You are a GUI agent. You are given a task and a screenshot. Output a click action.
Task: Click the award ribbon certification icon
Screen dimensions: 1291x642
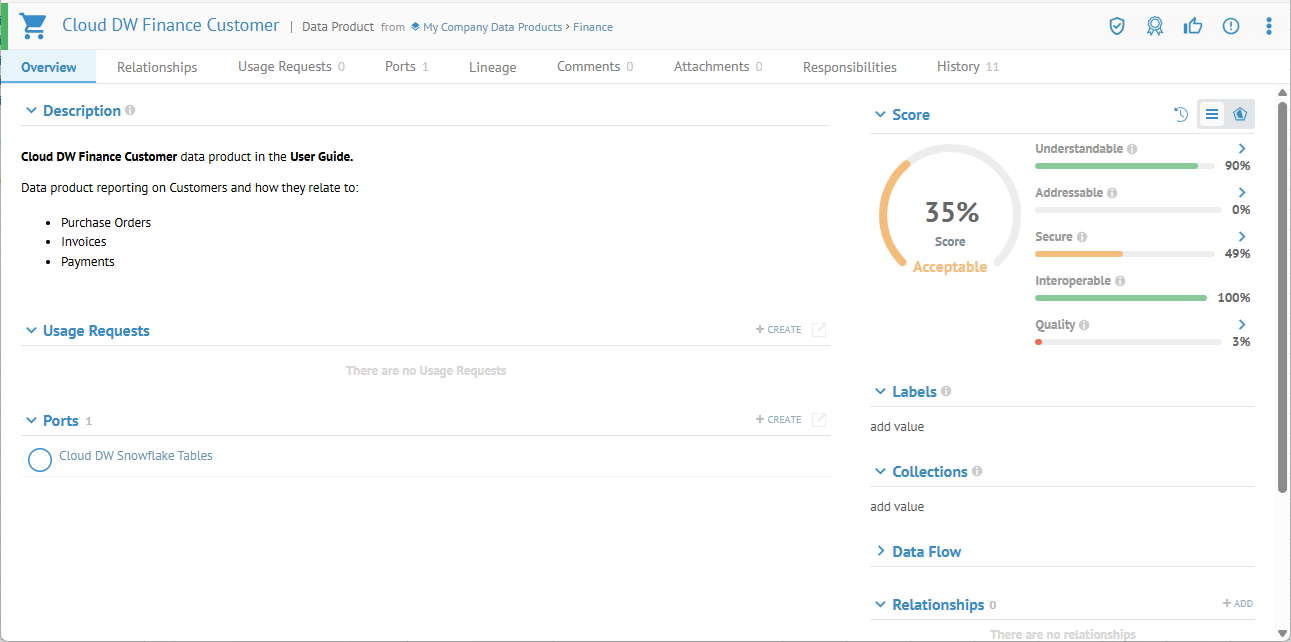[1155, 26]
